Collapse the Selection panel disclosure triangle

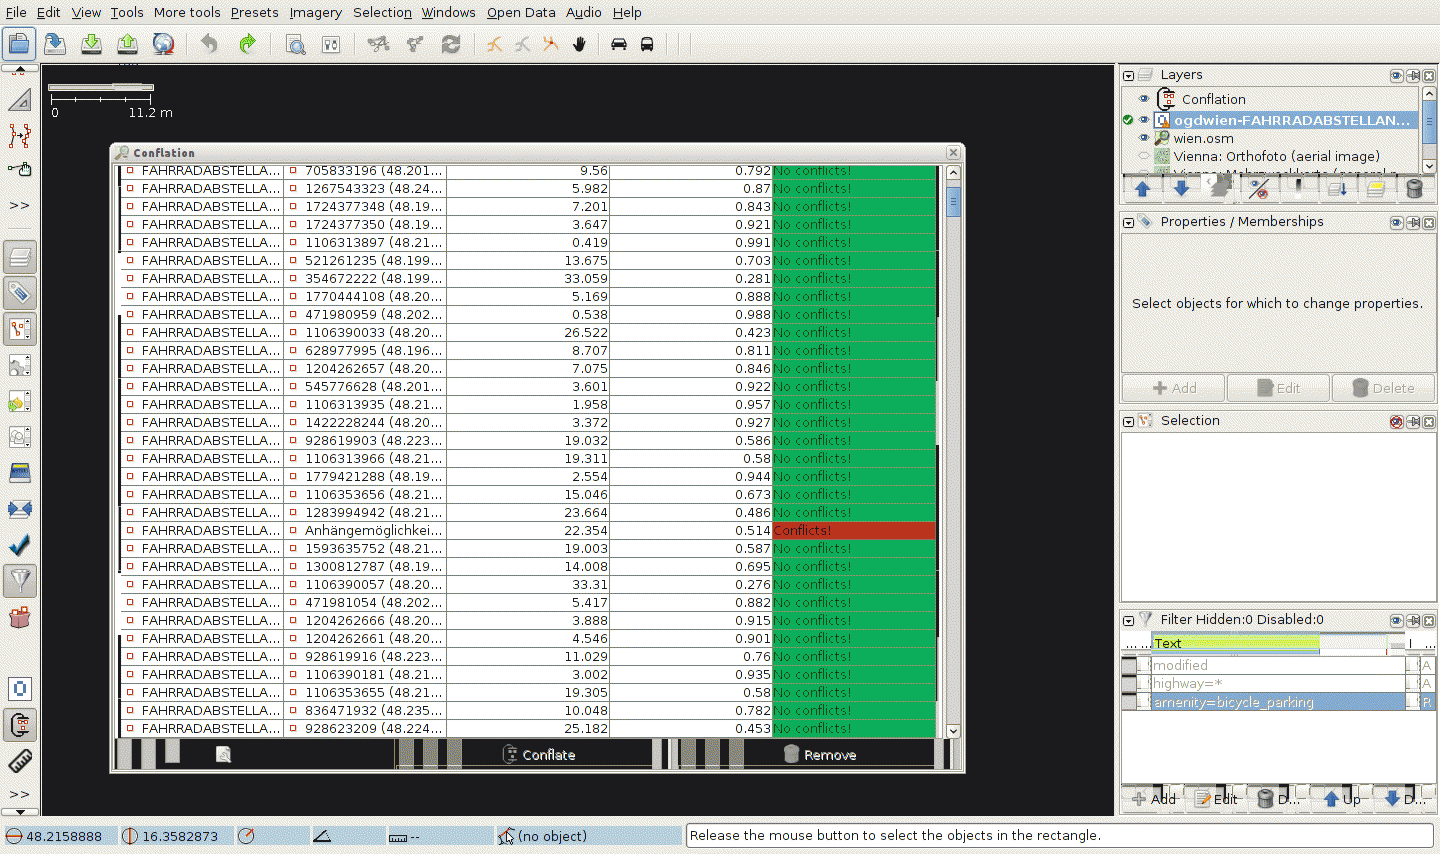point(1128,420)
